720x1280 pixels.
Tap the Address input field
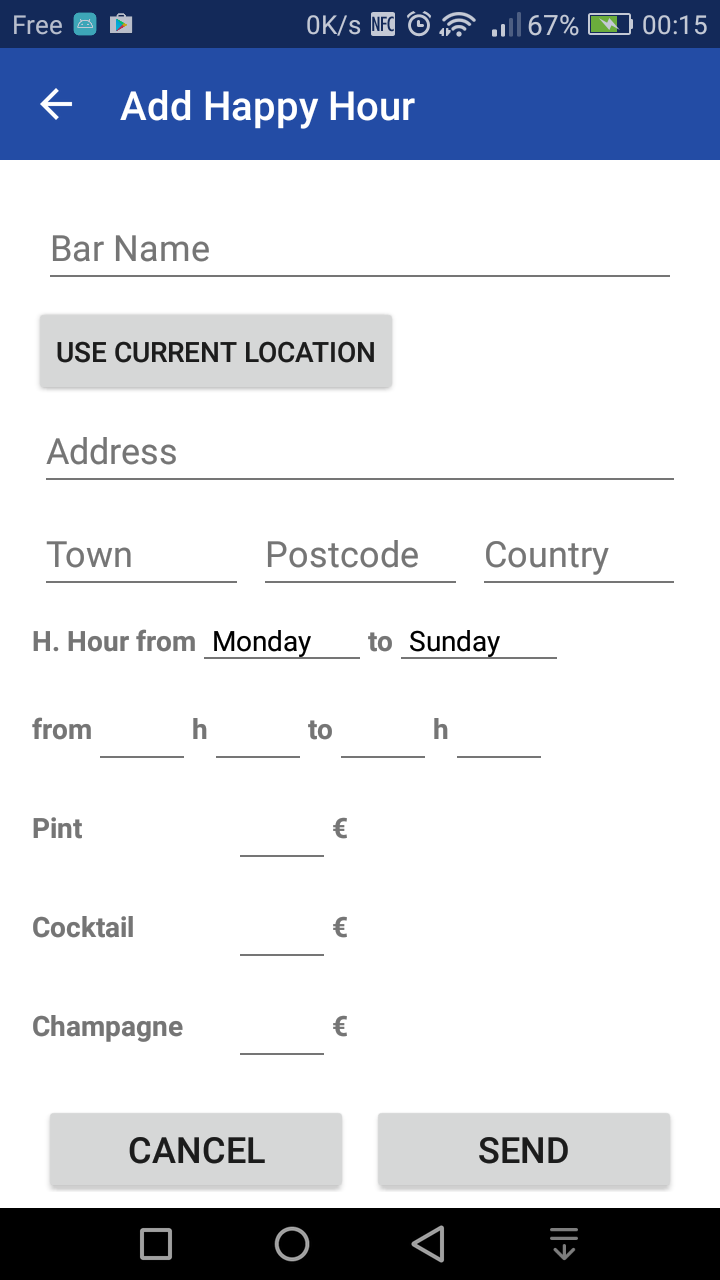(359, 452)
